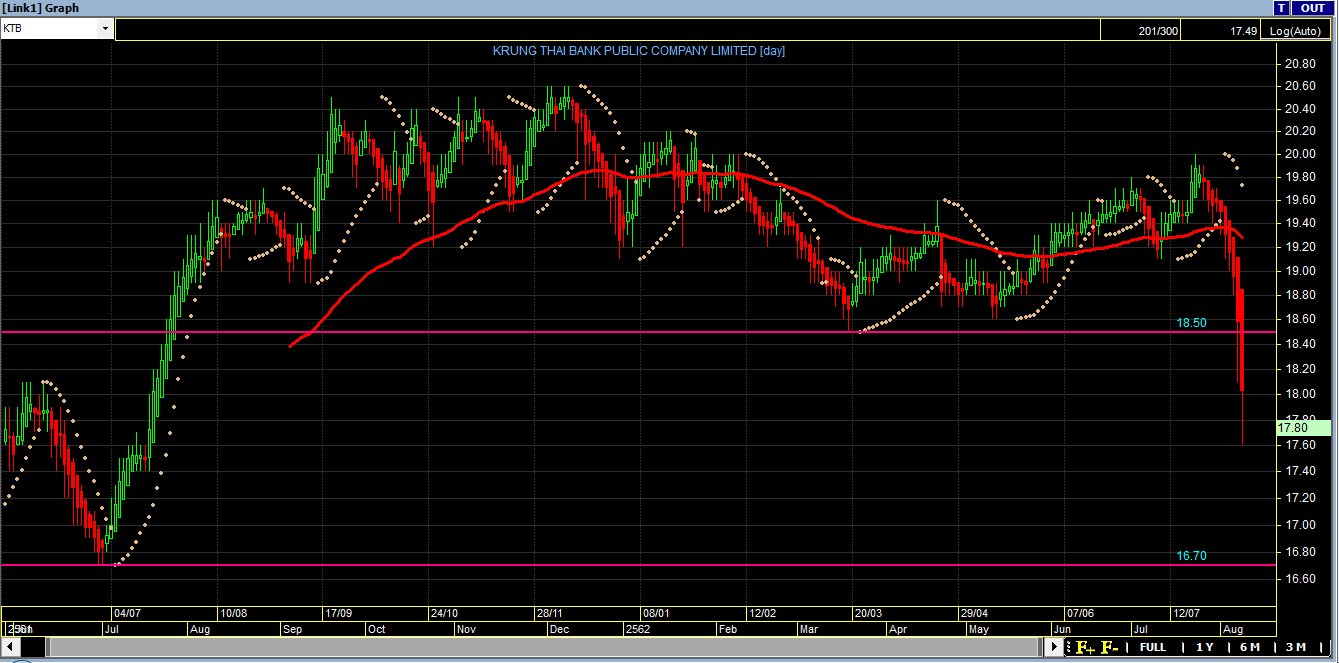
Task: Click the [Link1] Graph window title
Action: point(41,8)
